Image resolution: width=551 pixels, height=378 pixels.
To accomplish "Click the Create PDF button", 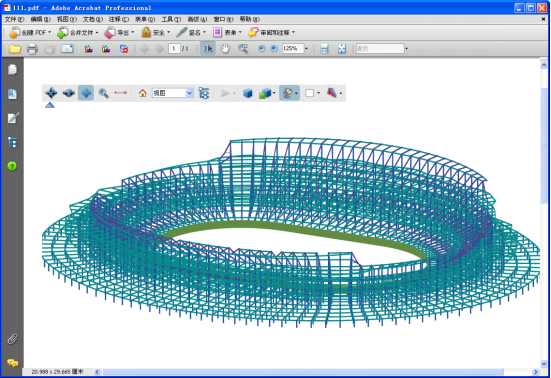I will coord(30,32).
